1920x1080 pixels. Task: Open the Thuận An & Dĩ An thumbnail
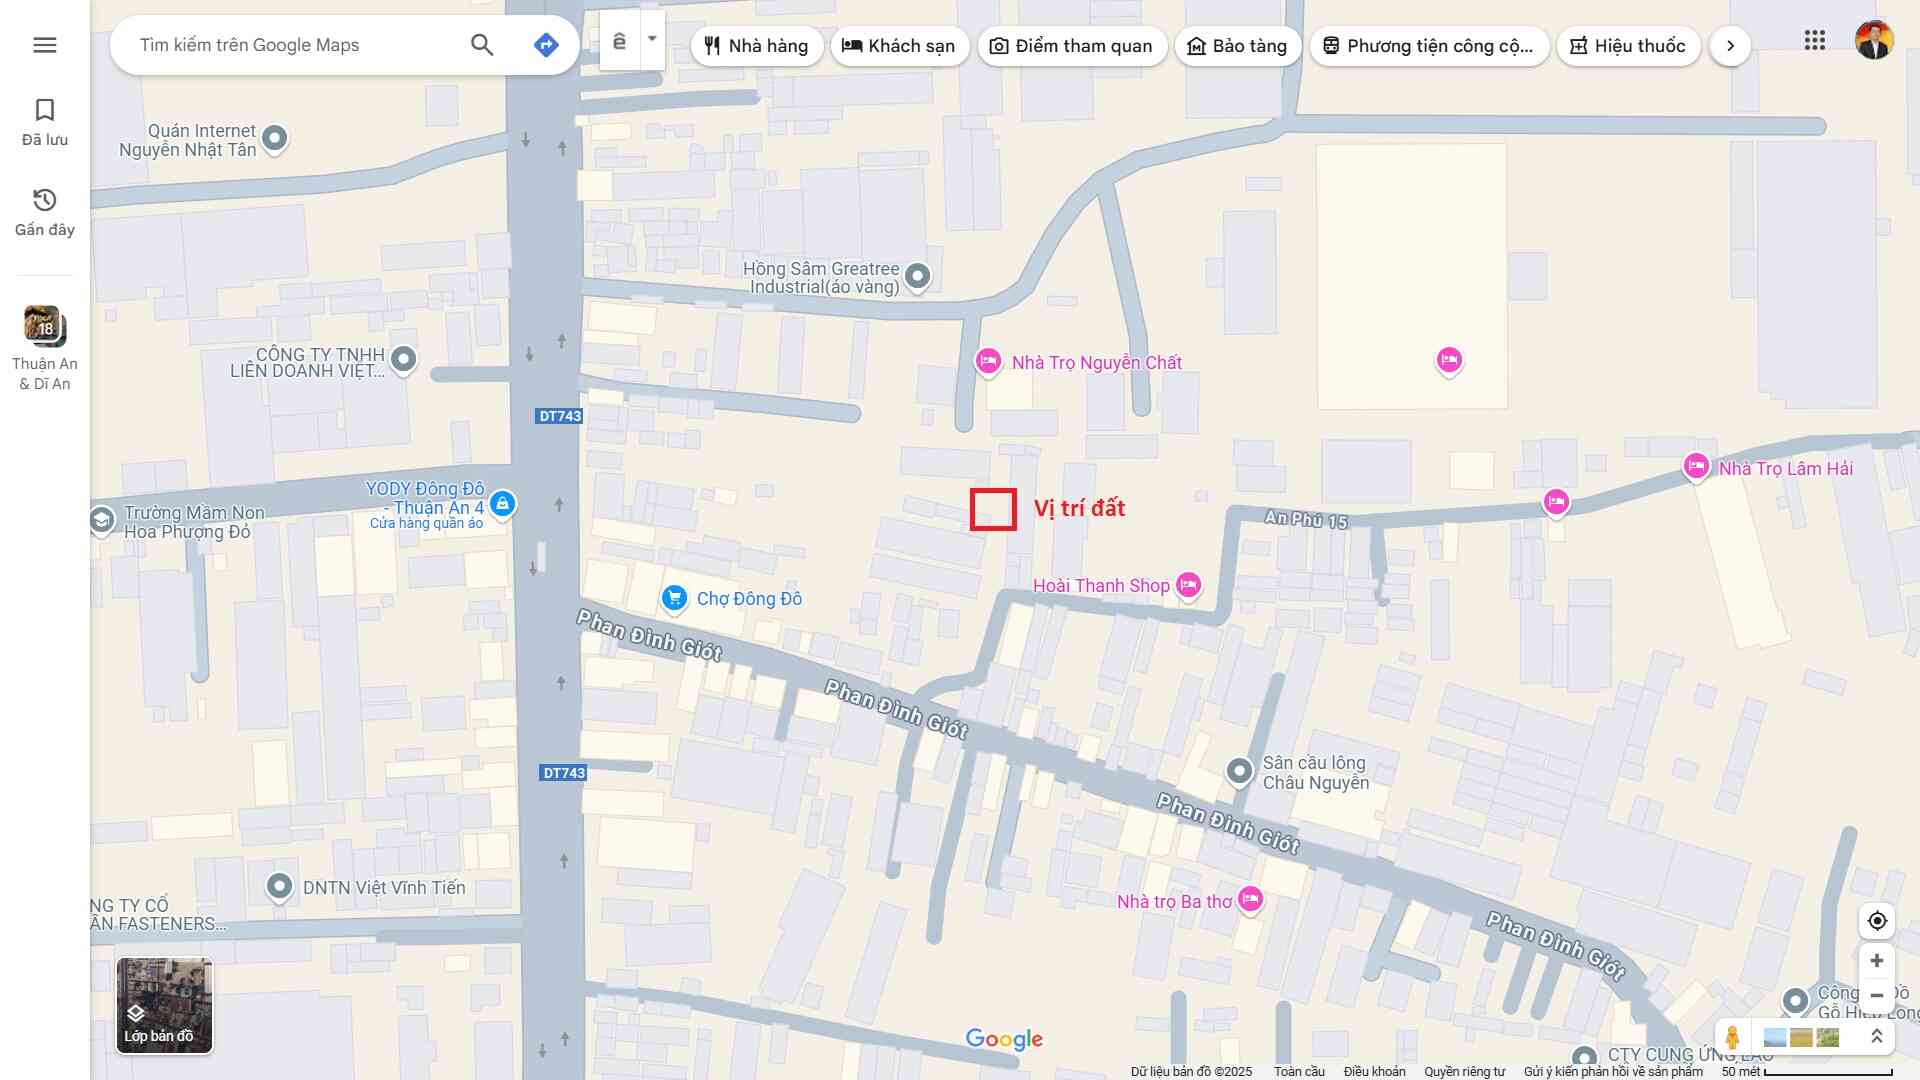point(44,327)
